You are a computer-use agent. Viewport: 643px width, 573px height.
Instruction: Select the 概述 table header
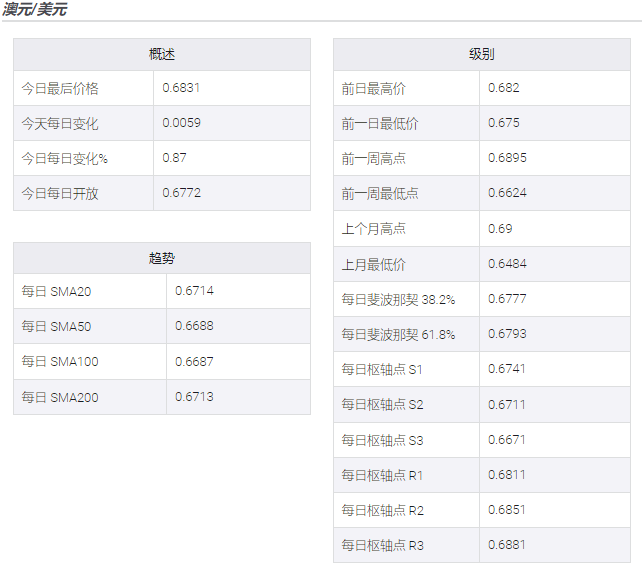(162, 54)
